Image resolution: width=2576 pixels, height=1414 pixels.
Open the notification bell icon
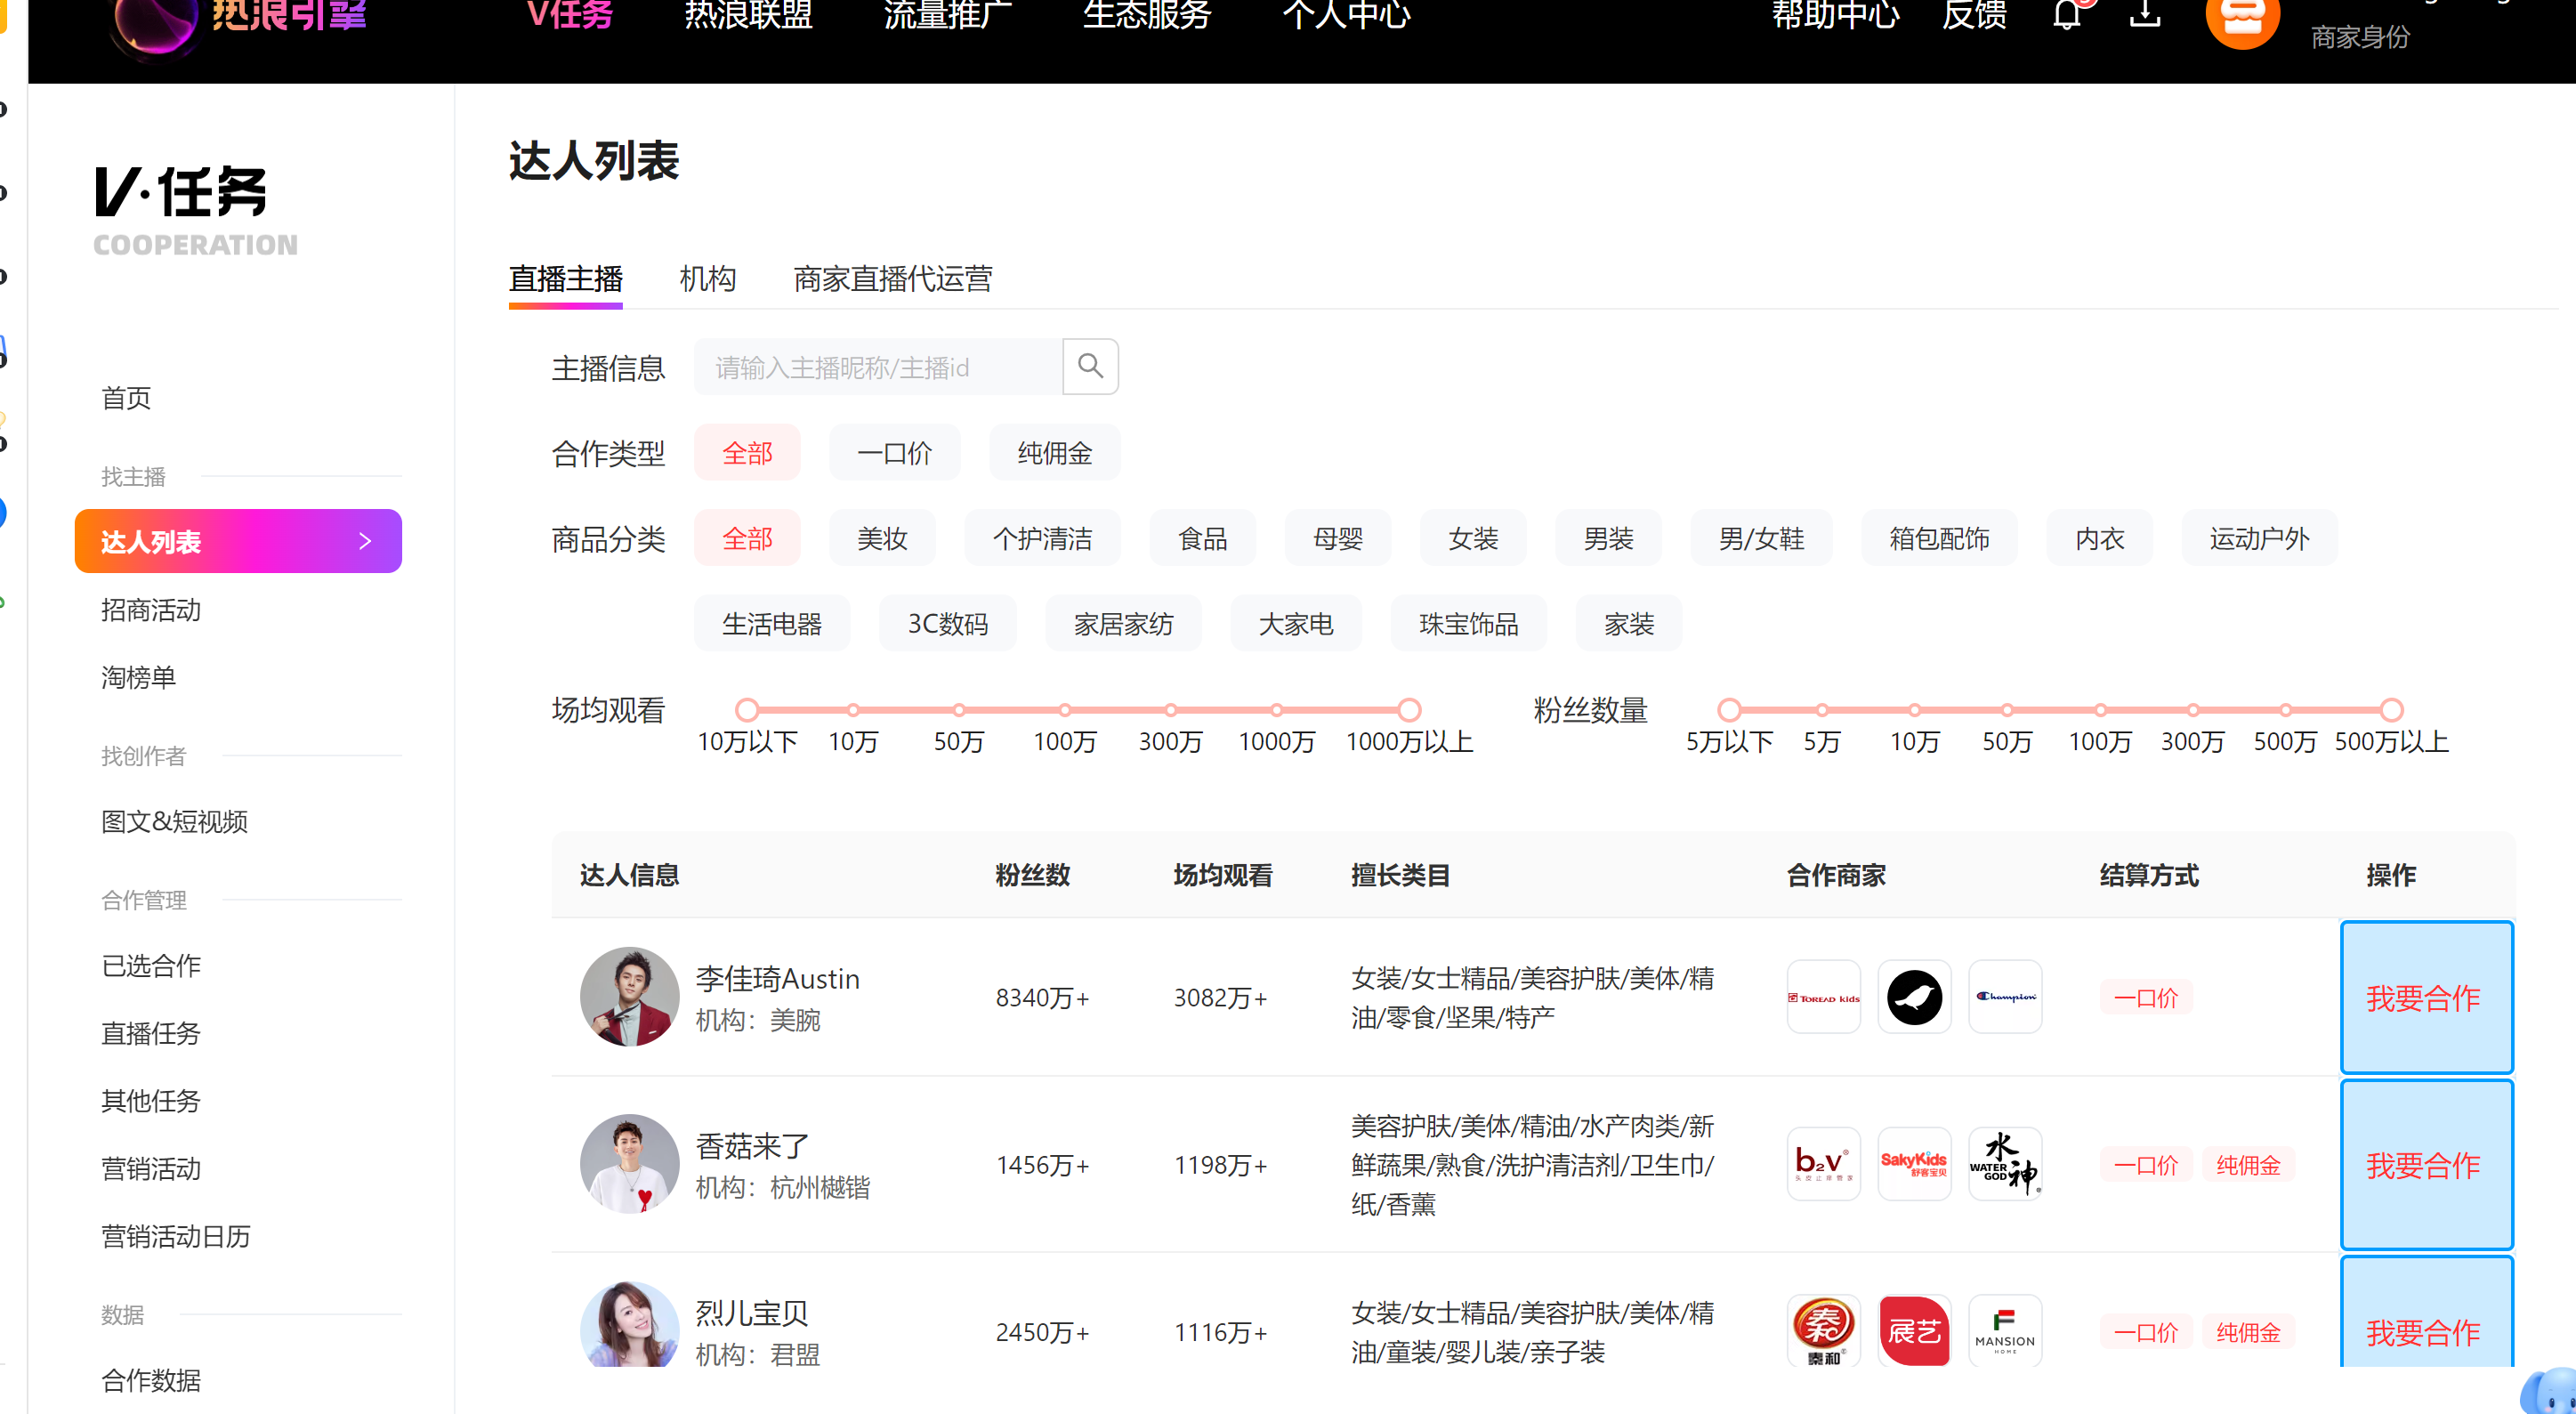(2067, 14)
